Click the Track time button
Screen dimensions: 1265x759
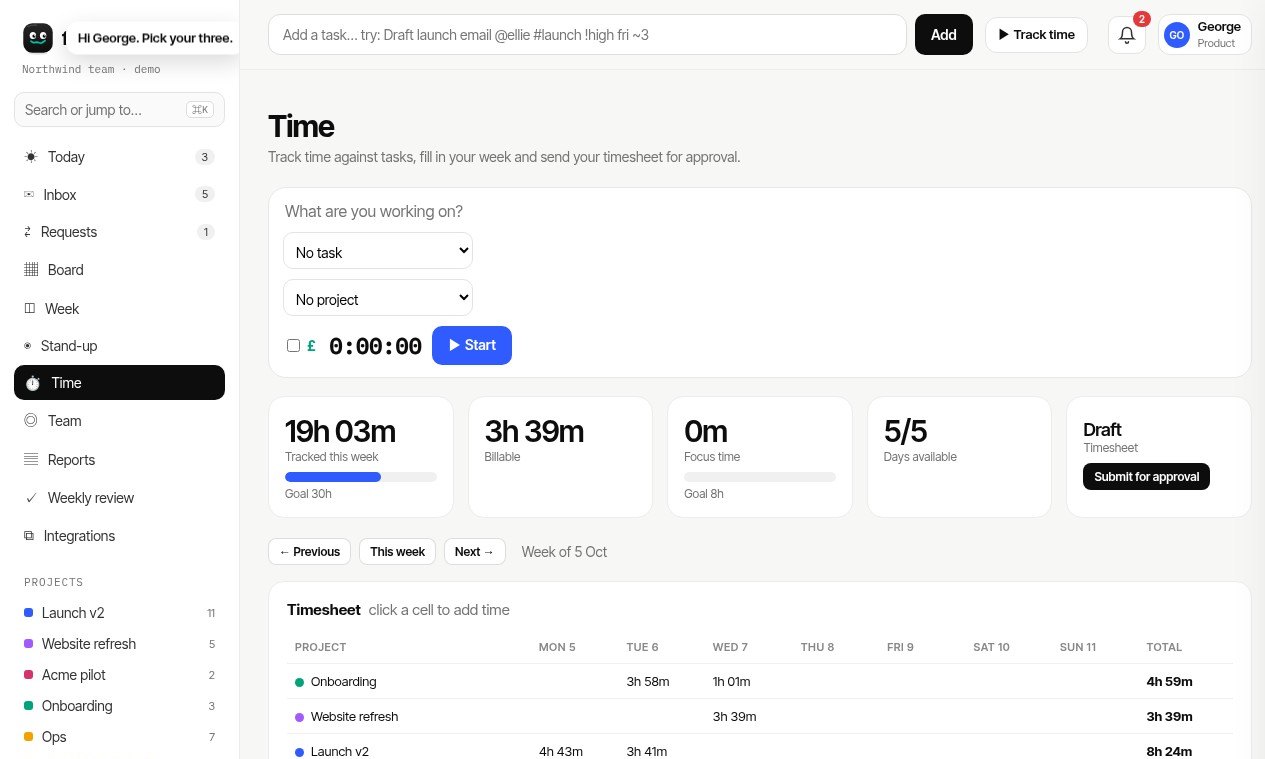(1036, 35)
